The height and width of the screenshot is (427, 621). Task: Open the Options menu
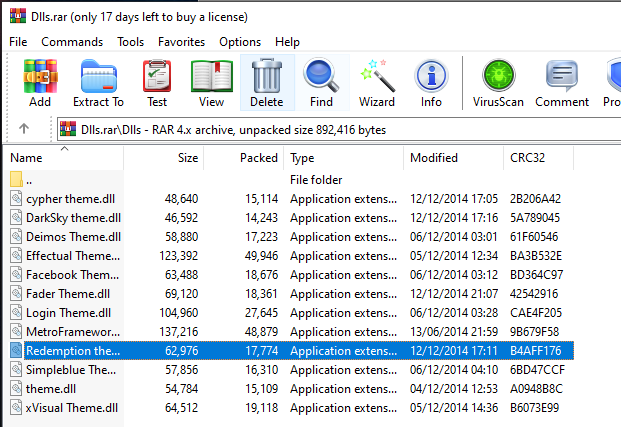pyautogui.click(x=240, y=42)
